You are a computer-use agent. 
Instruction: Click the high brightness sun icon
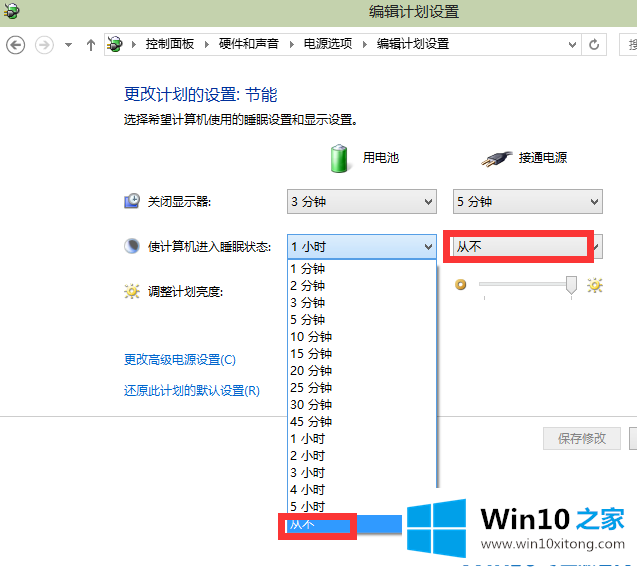(x=595, y=285)
